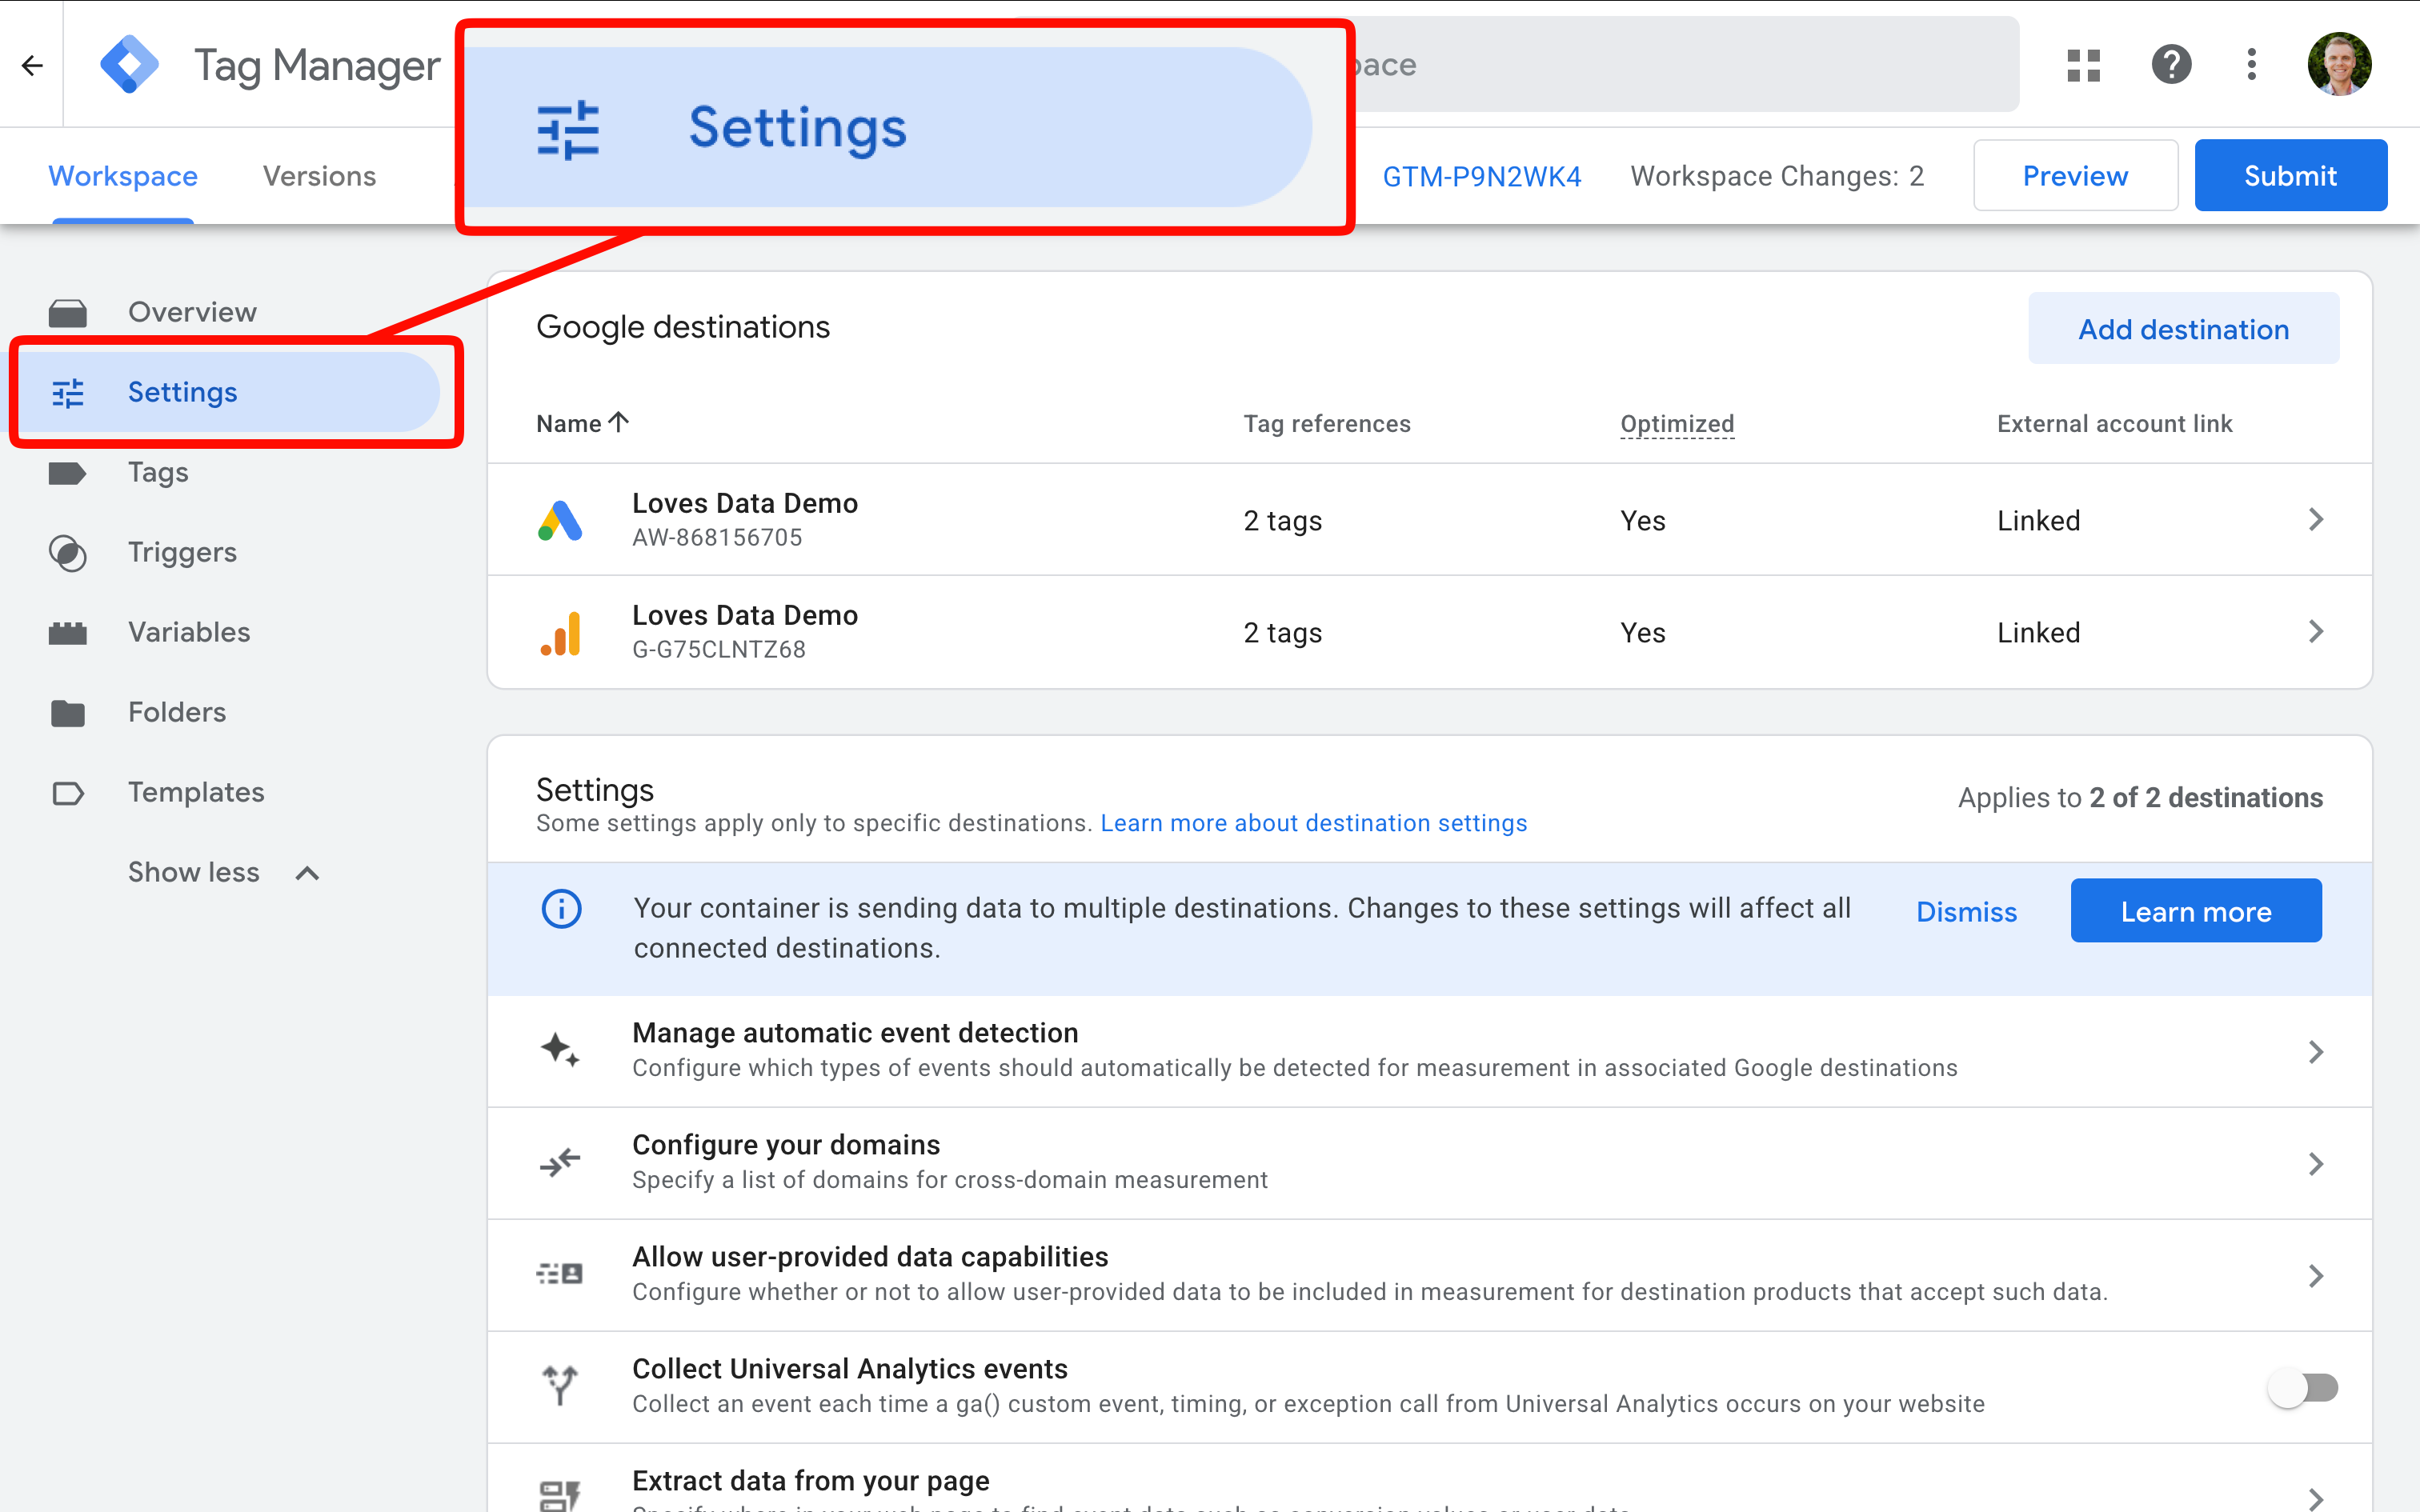Expand the AW-868156705 destination row chevron

[x=2316, y=519]
